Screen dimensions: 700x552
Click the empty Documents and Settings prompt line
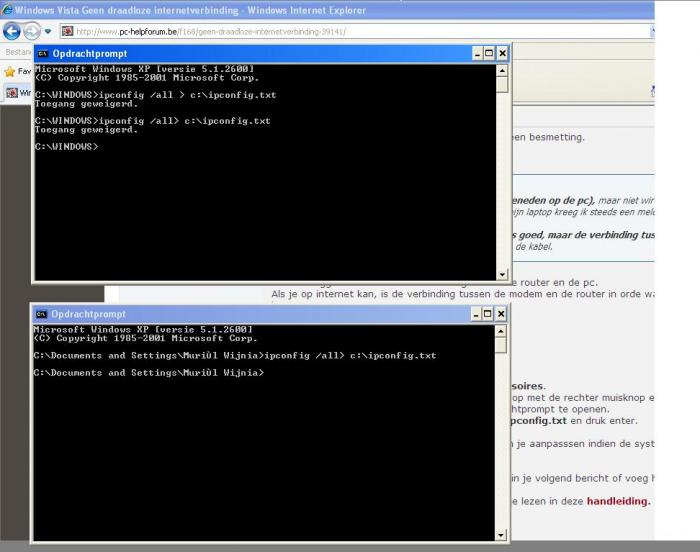[x=149, y=373]
